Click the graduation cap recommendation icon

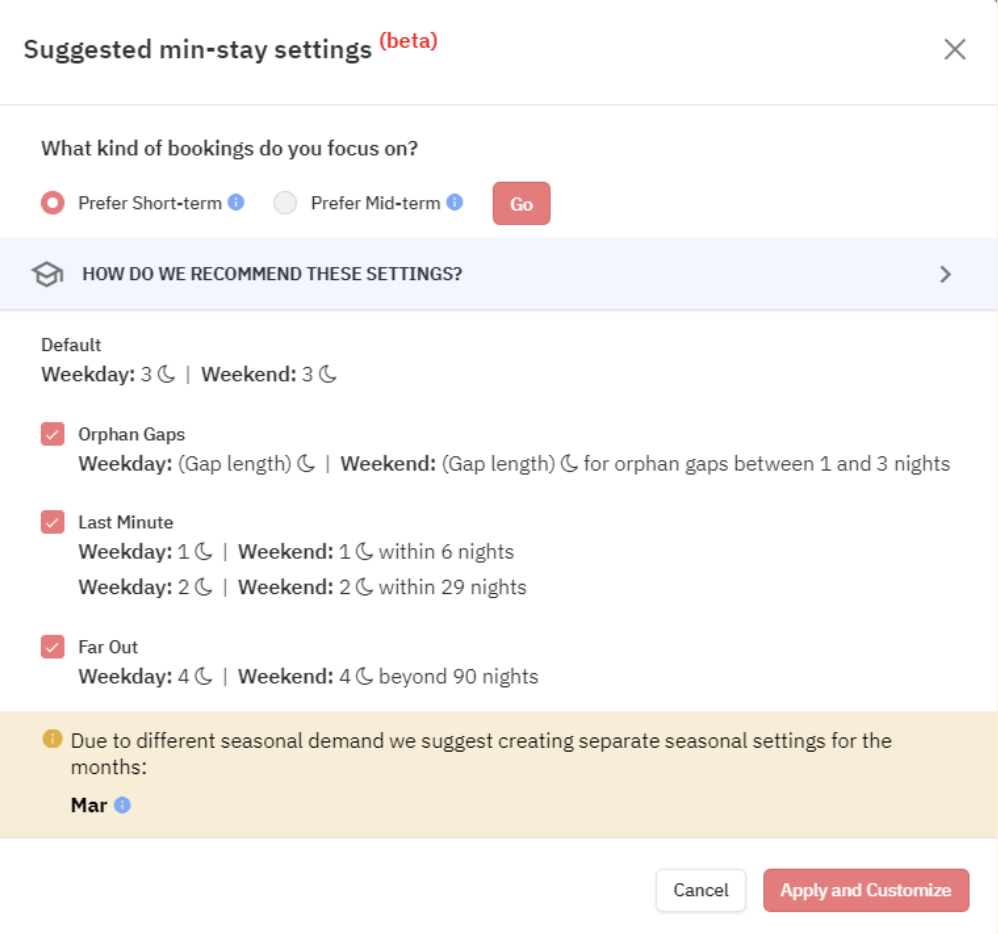47,273
